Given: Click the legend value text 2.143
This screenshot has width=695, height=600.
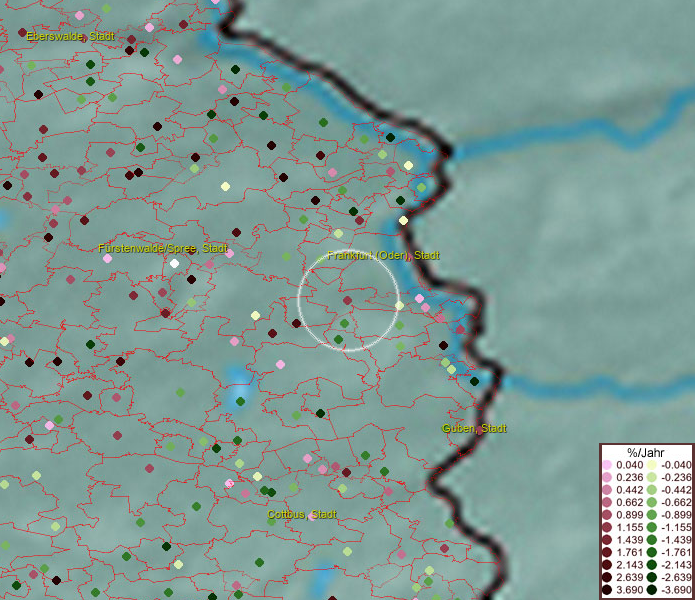Looking at the screenshot, I should click(x=629, y=565).
